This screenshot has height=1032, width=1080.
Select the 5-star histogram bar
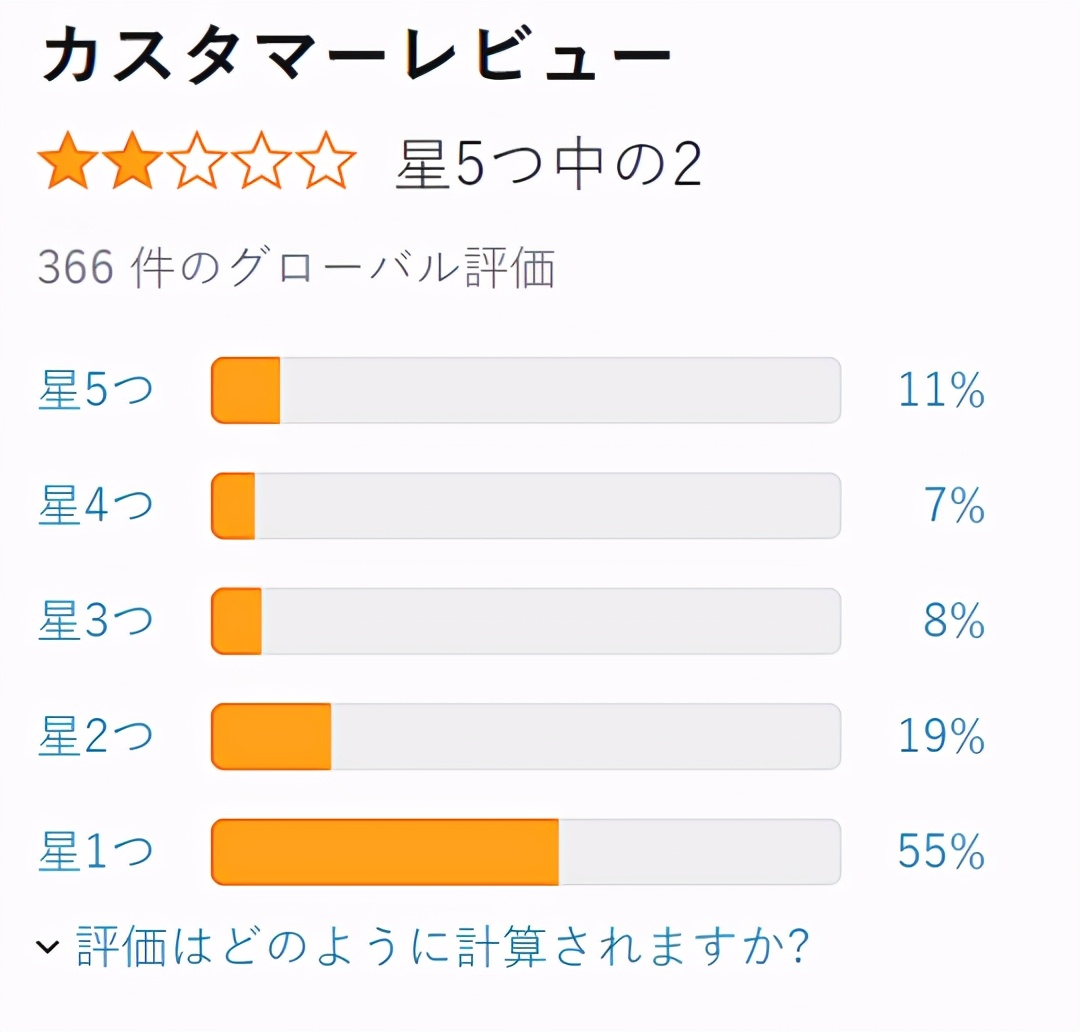(526, 390)
